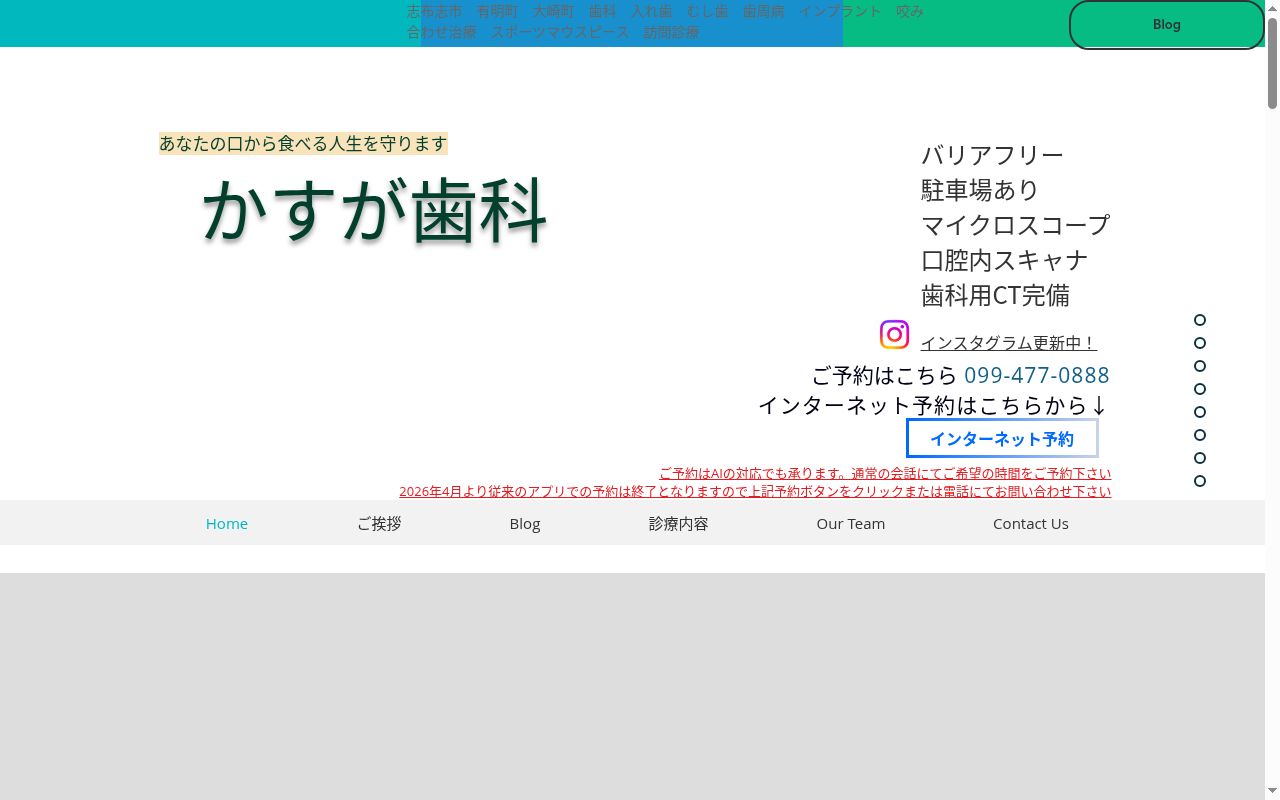Open the ご挨拶 menu item

pos(379,523)
